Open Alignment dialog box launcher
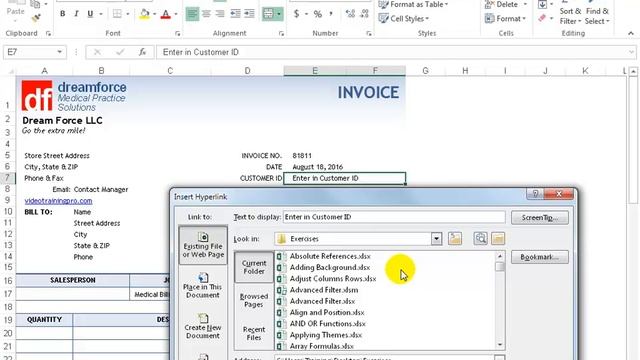Image resolution: width=640 pixels, height=360 pixels. 281,33
